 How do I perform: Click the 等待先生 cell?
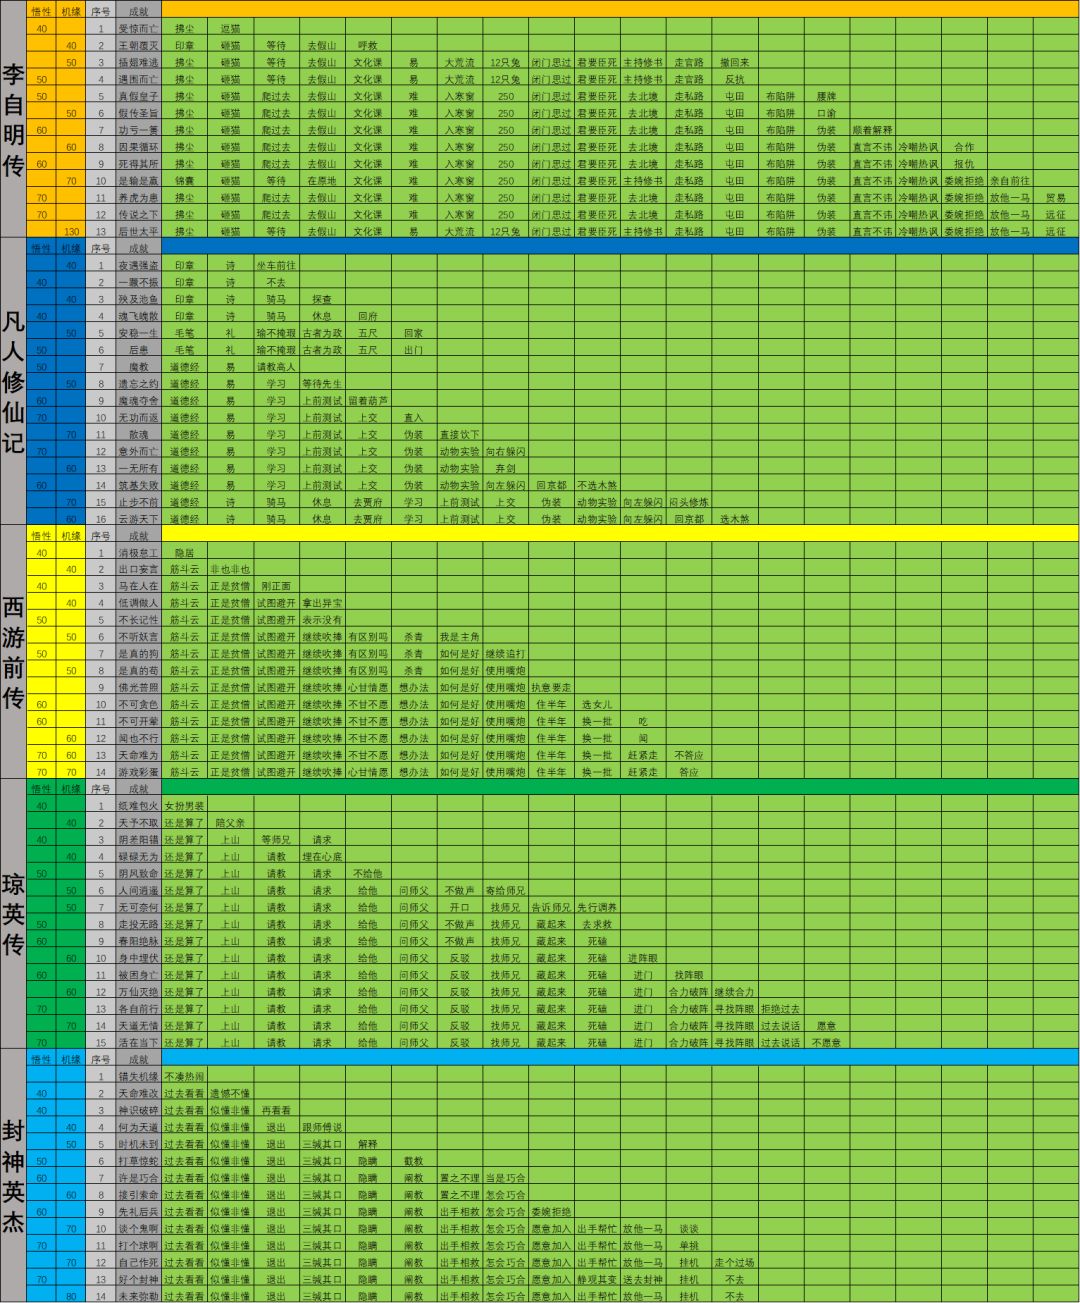coord(322,385)
